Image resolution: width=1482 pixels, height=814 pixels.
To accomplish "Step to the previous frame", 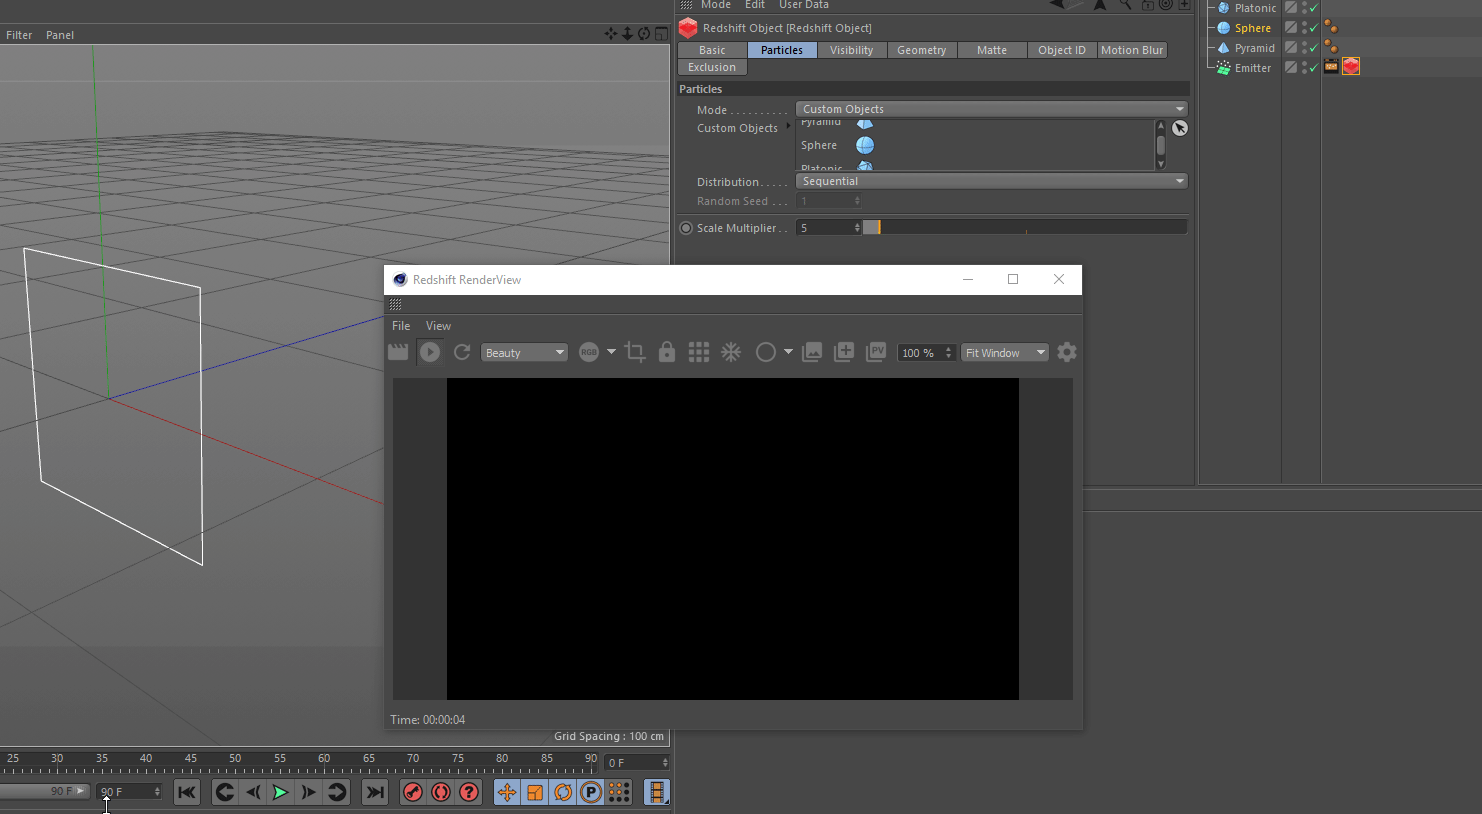I will [x=253, y=792].
